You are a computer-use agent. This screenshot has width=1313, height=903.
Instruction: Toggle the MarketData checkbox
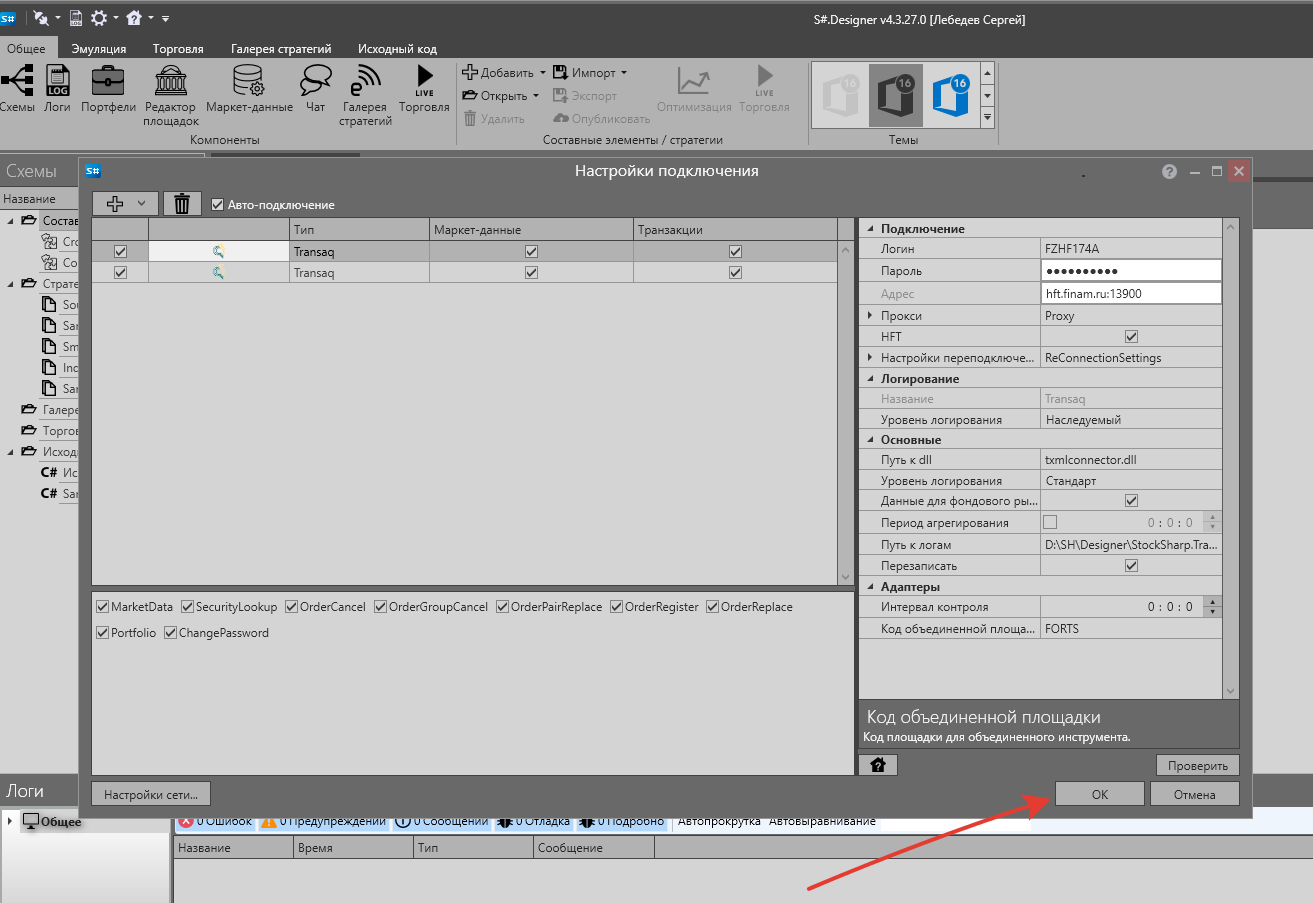coord(102,607)
